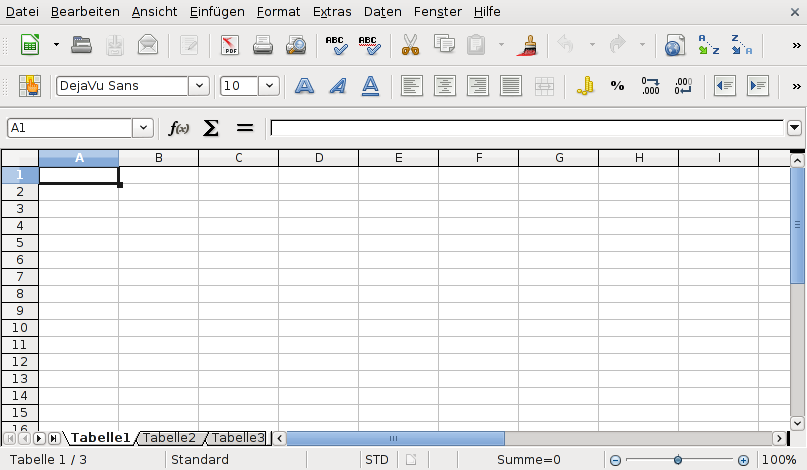The image size is (807, 470).
Task: Open the font size dropdown
Action: [268, 86]
